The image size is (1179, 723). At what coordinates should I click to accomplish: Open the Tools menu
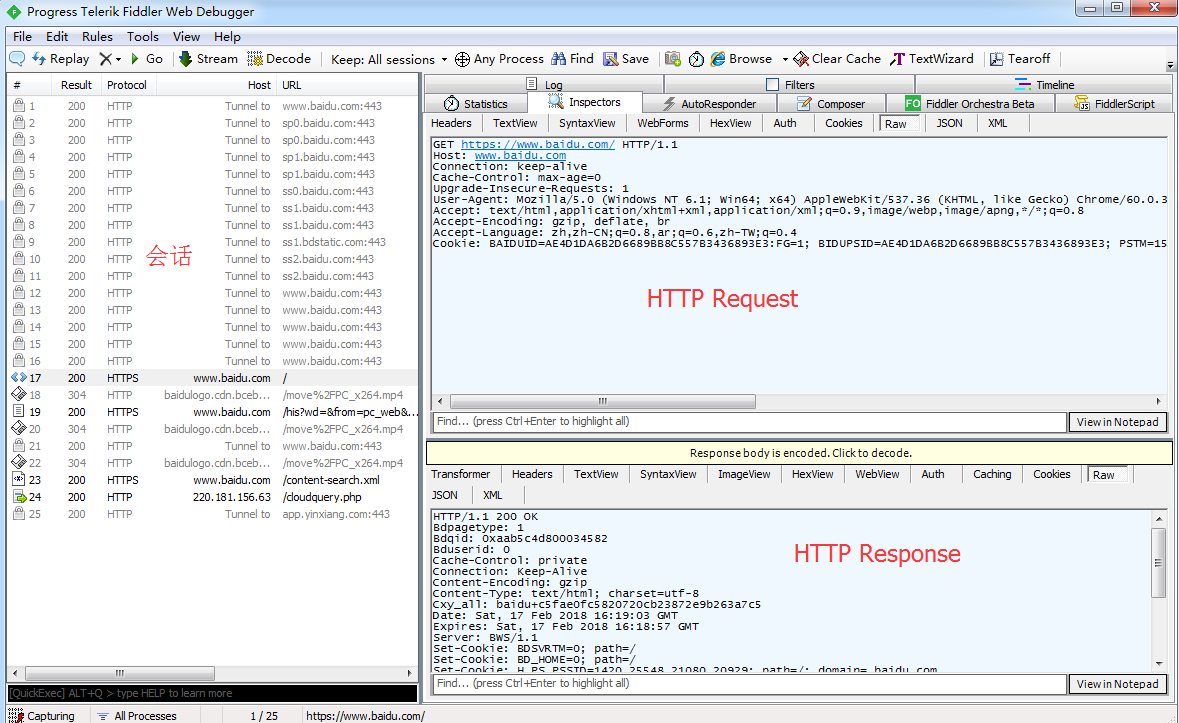[x=143, y=36]
